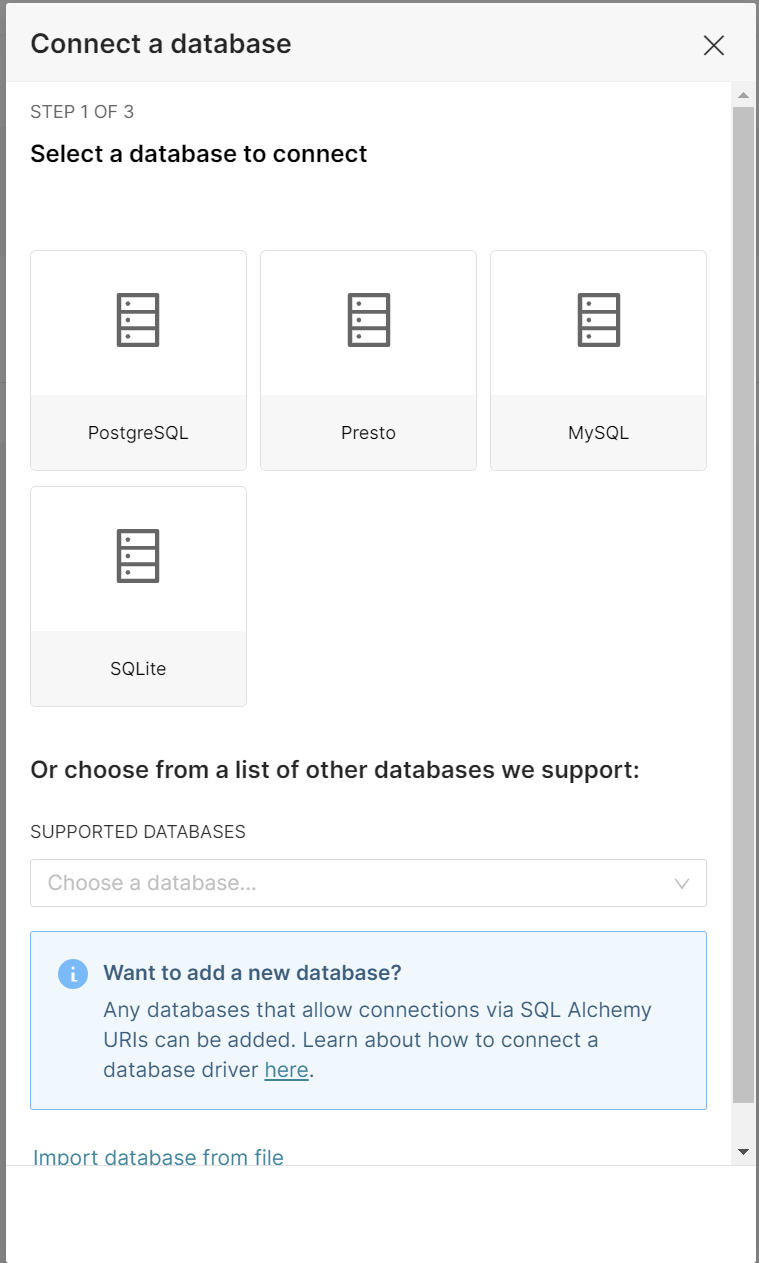Click the scrollbar up arrow
The image size is (759, 1263).
pyautogui.click(x=743, y=96)
